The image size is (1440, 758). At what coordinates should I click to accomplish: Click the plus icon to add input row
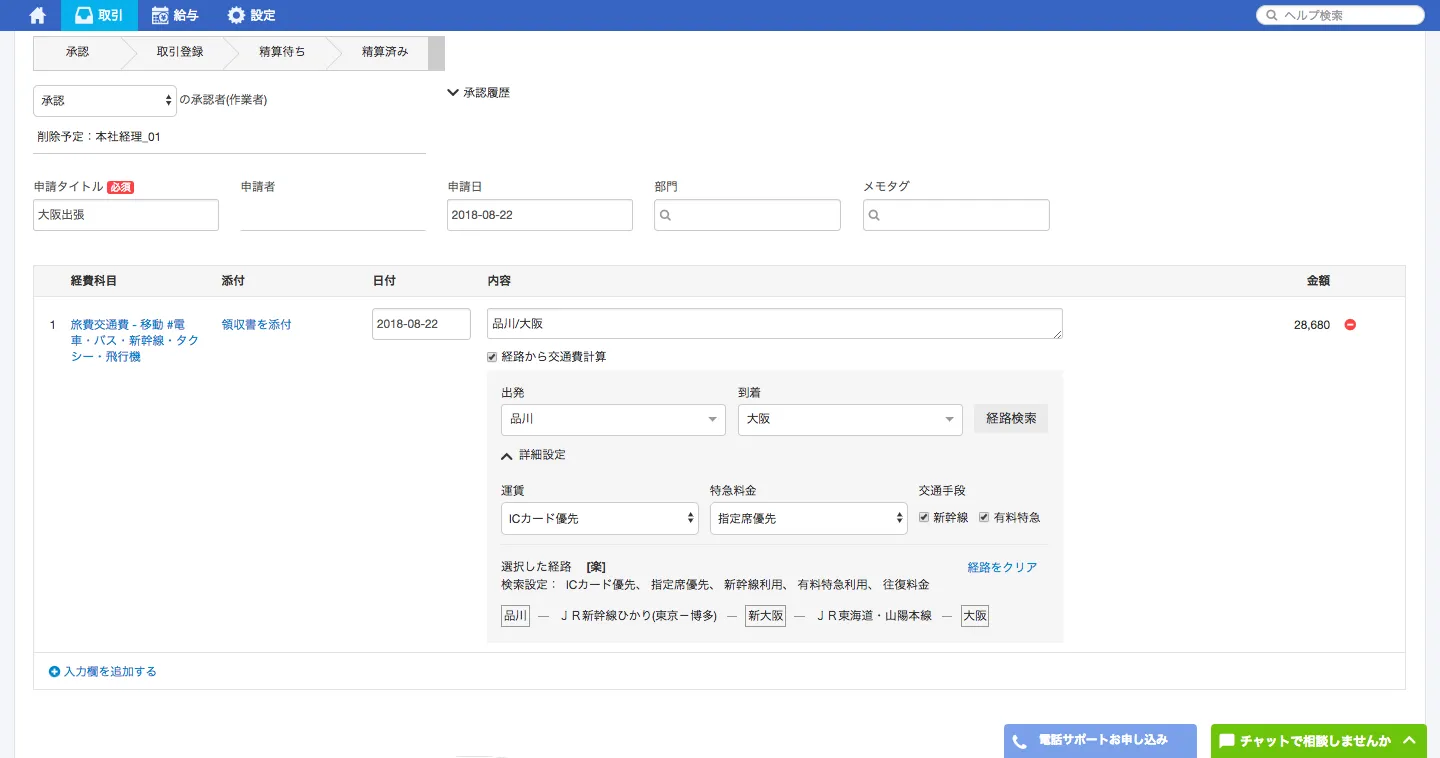click(54, 672)
